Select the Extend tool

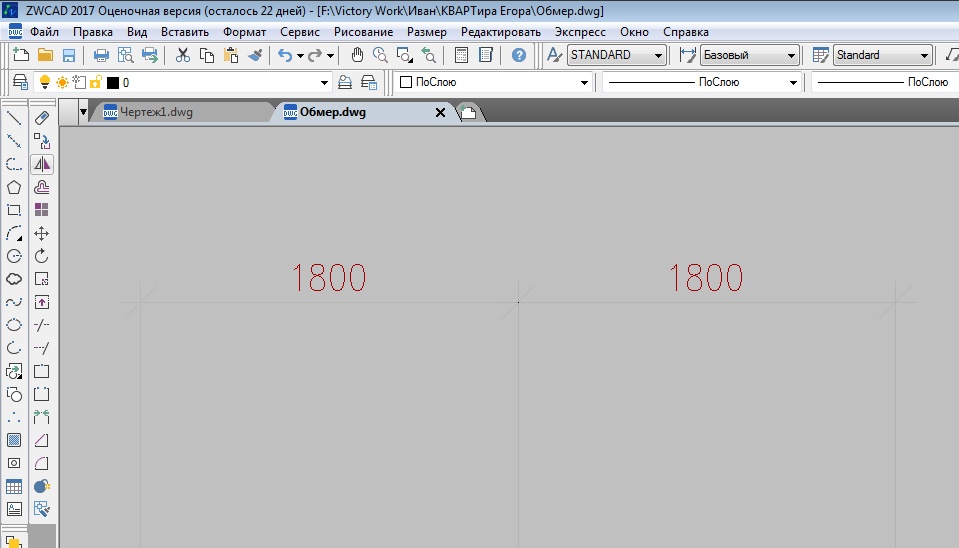(x=42, y=348)
